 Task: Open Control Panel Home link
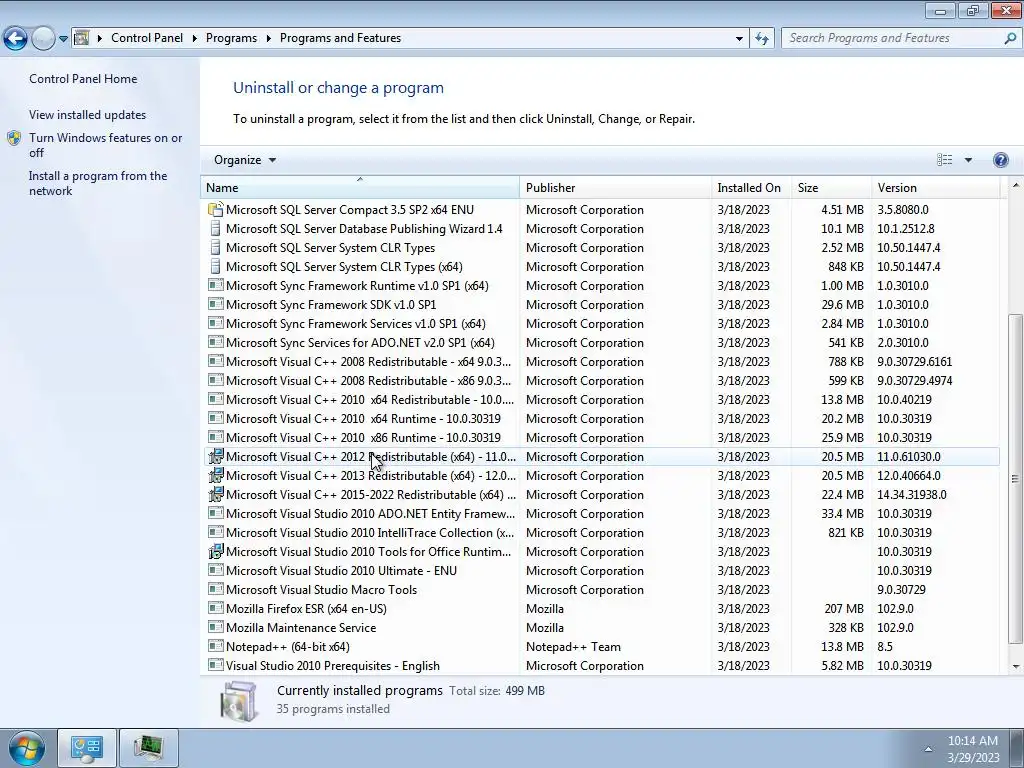pos(83,79)
